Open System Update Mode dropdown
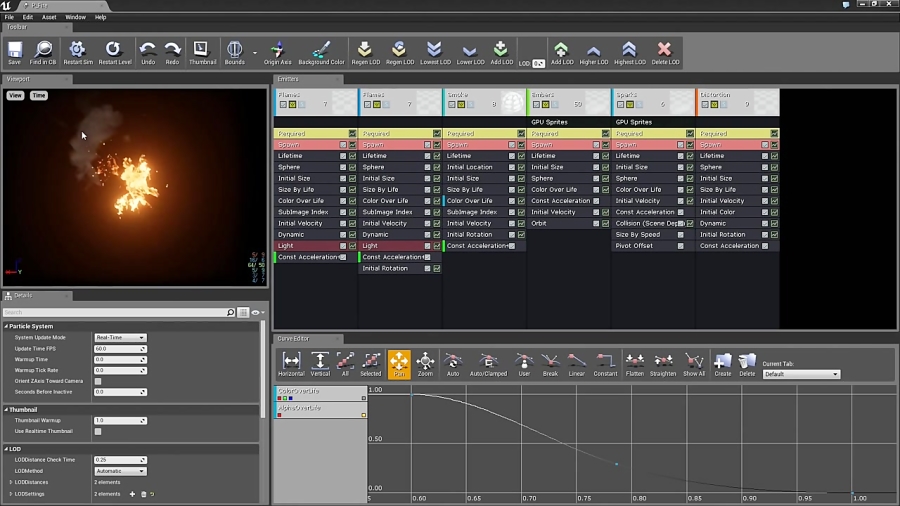The width and height of the screenshot is (900, 506). 120,337
